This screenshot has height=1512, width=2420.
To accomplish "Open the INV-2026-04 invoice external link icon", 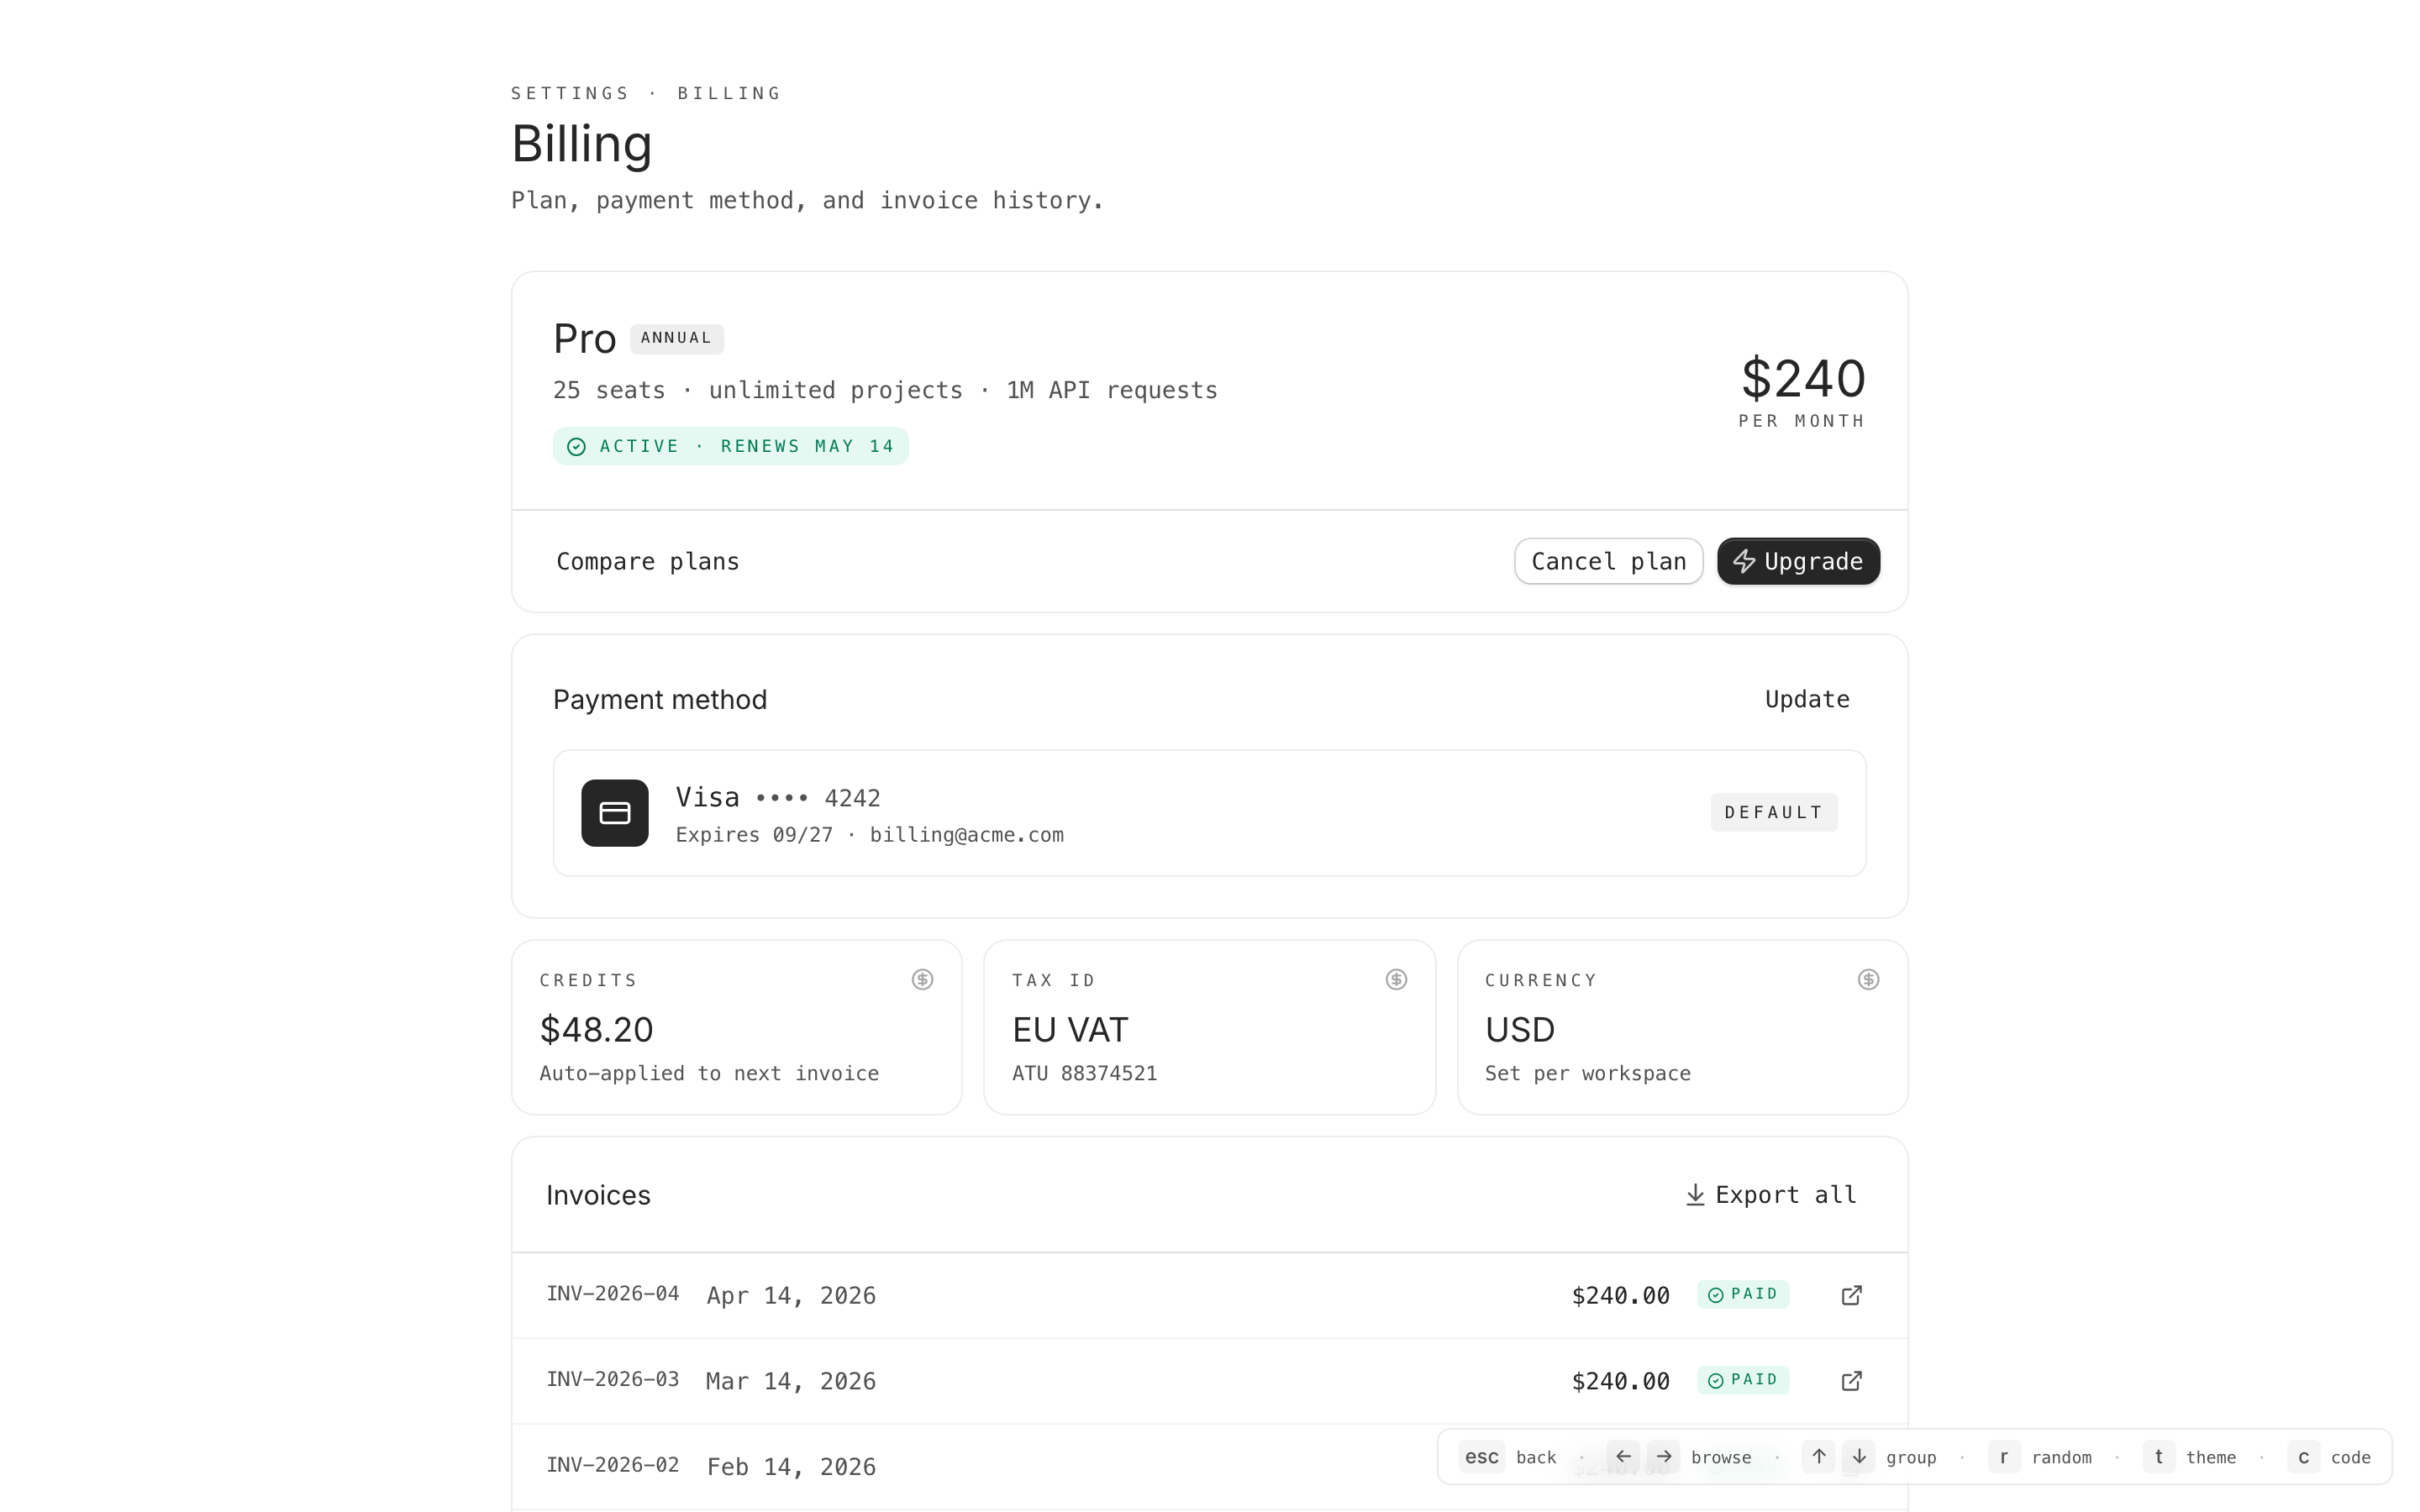I will (1851, 1295).
